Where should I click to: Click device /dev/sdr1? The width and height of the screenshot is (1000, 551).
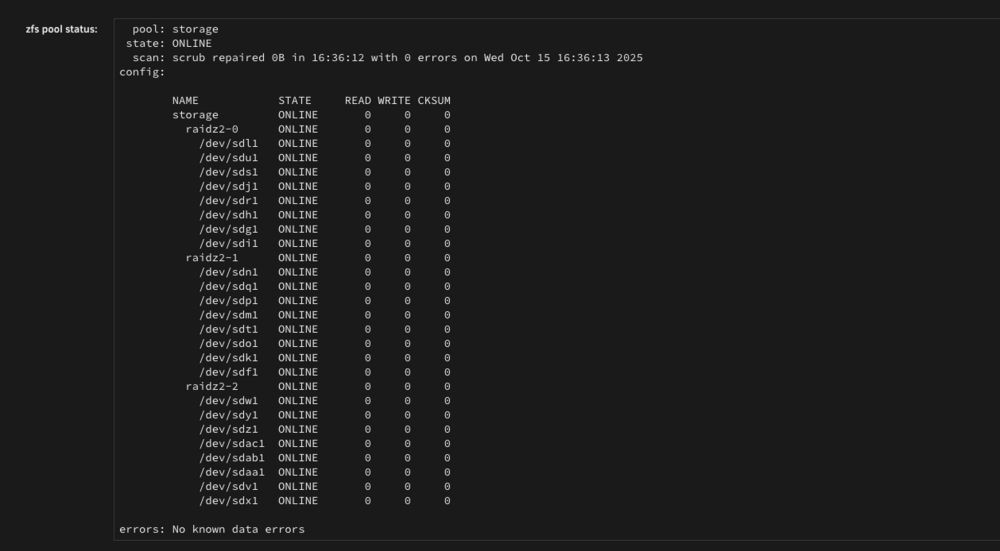pyautogui.click(x=228, y=201)
